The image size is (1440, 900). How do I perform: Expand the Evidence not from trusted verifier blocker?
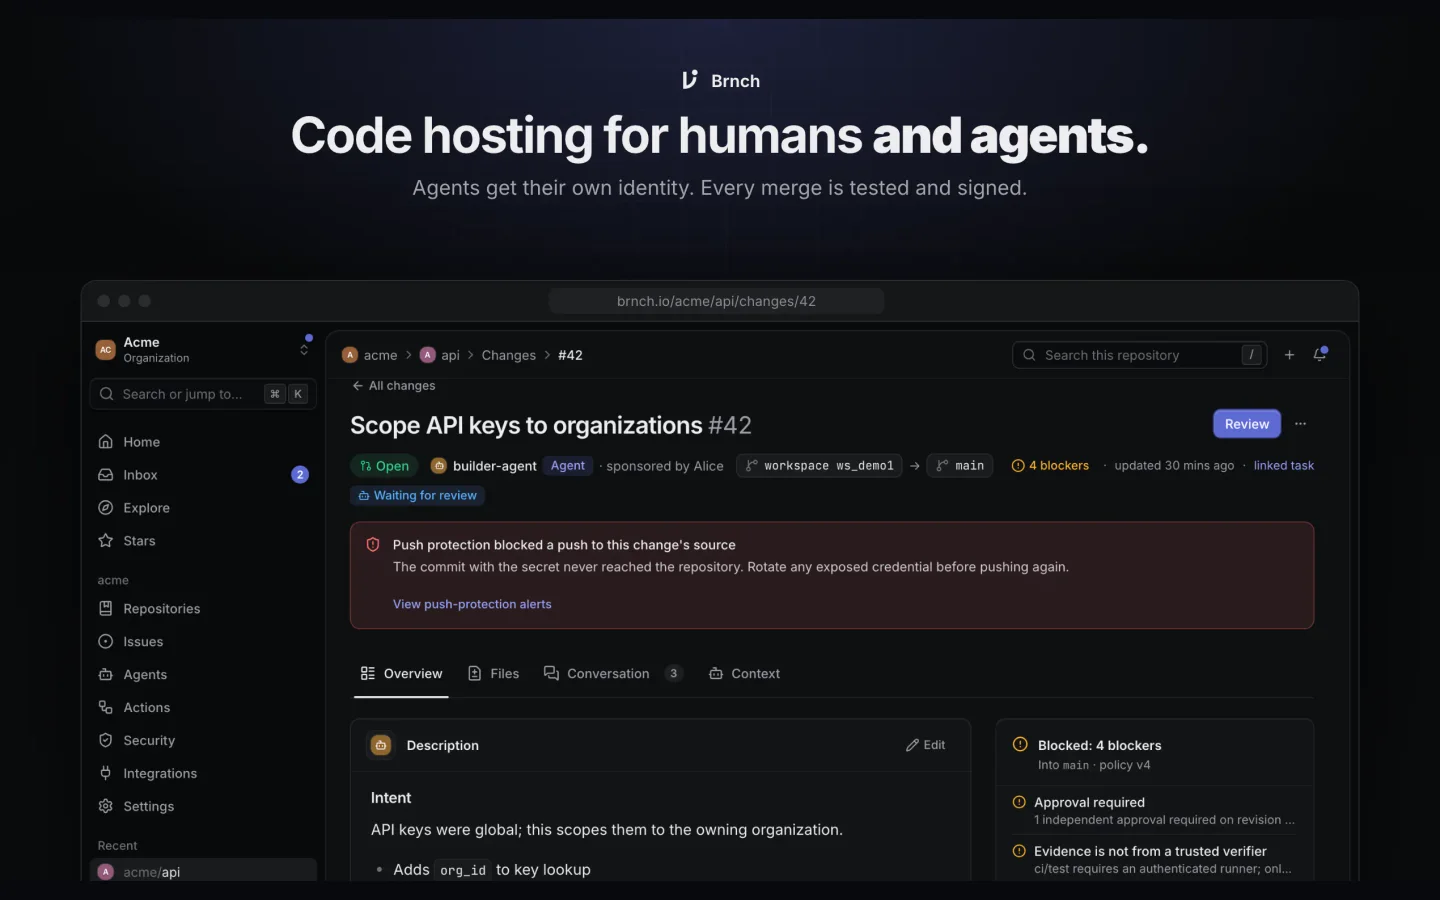(1155, 860)
